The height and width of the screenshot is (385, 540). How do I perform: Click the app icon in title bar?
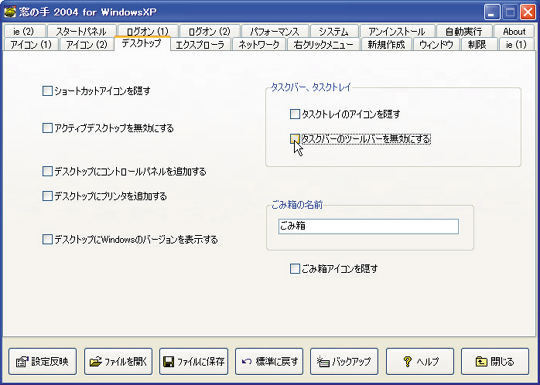tap(11, 12)
